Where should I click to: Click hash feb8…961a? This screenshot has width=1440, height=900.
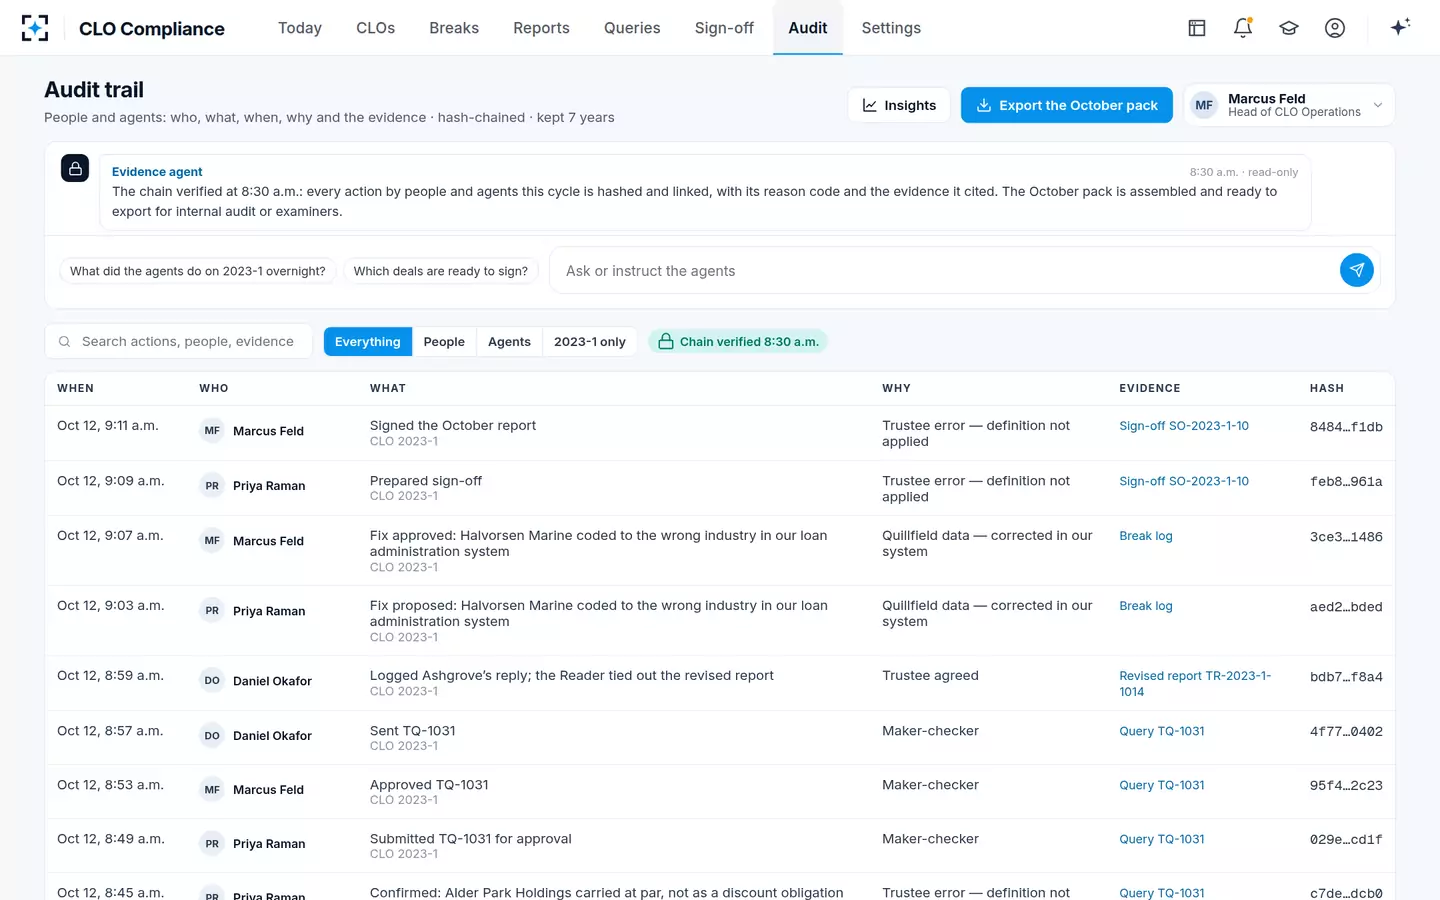1346,482
